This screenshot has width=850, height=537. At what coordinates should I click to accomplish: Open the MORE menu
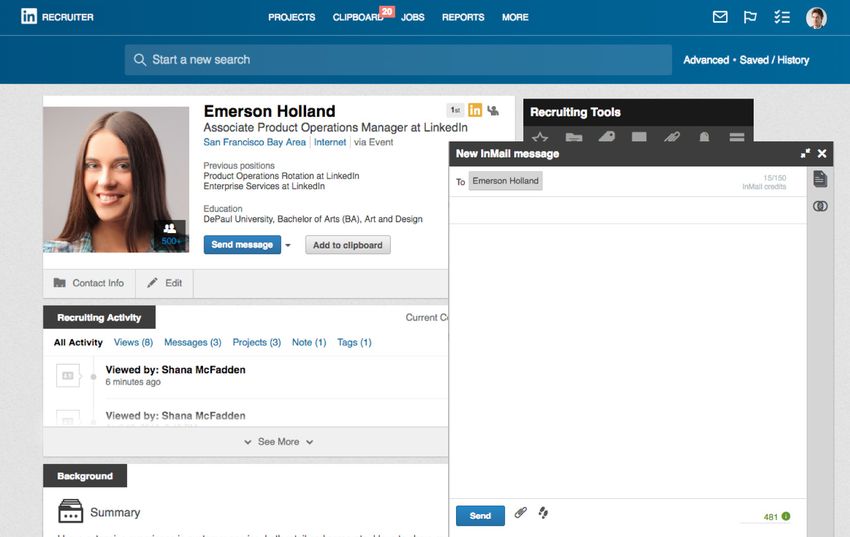coord(515,17)
